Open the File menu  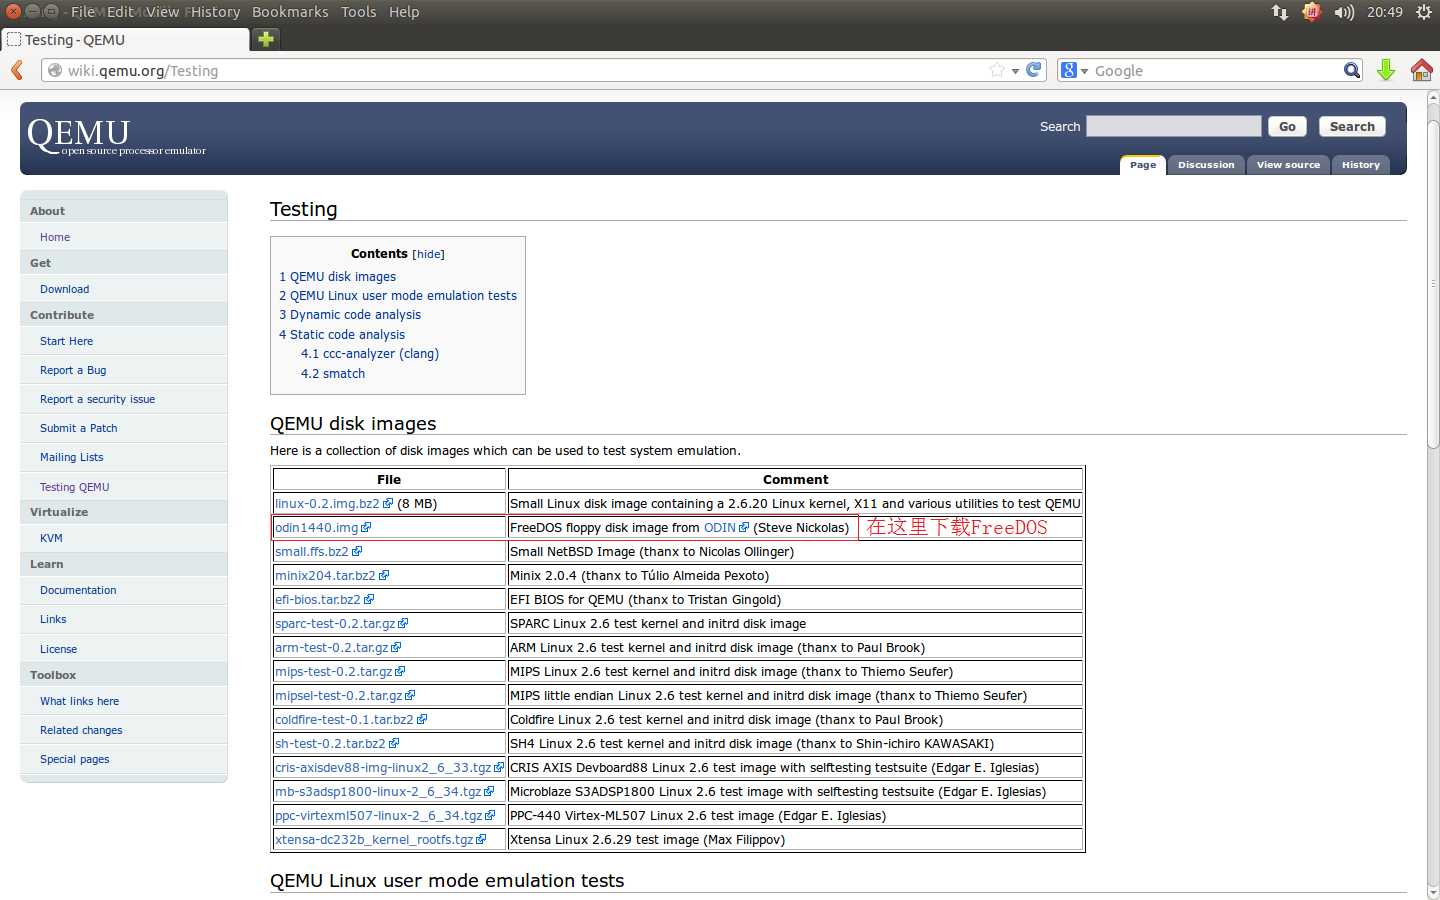83,12
